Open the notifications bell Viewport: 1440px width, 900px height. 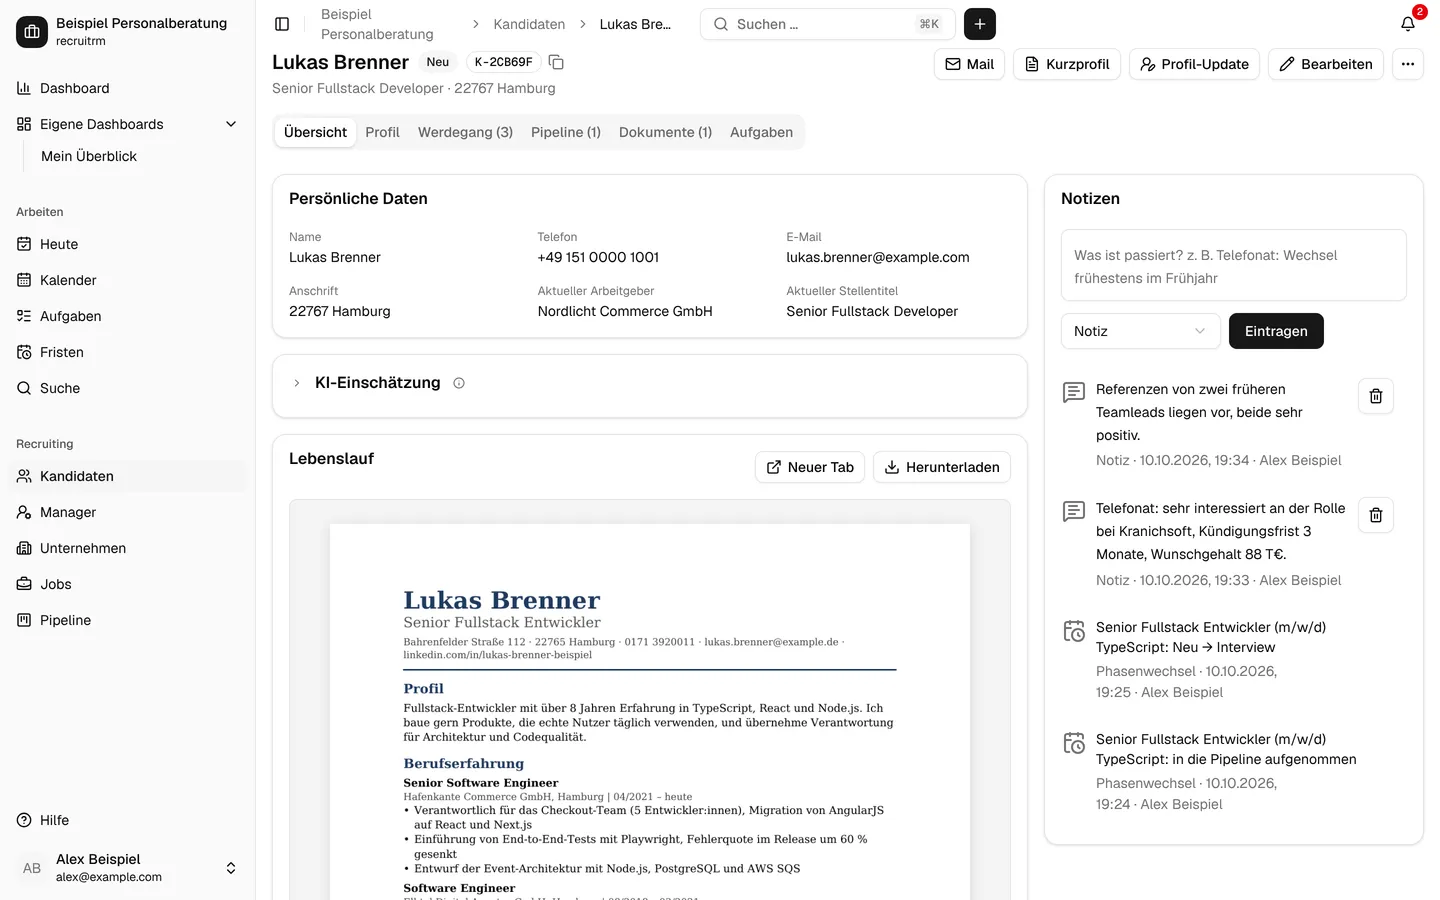click(x=1408, y=24)
